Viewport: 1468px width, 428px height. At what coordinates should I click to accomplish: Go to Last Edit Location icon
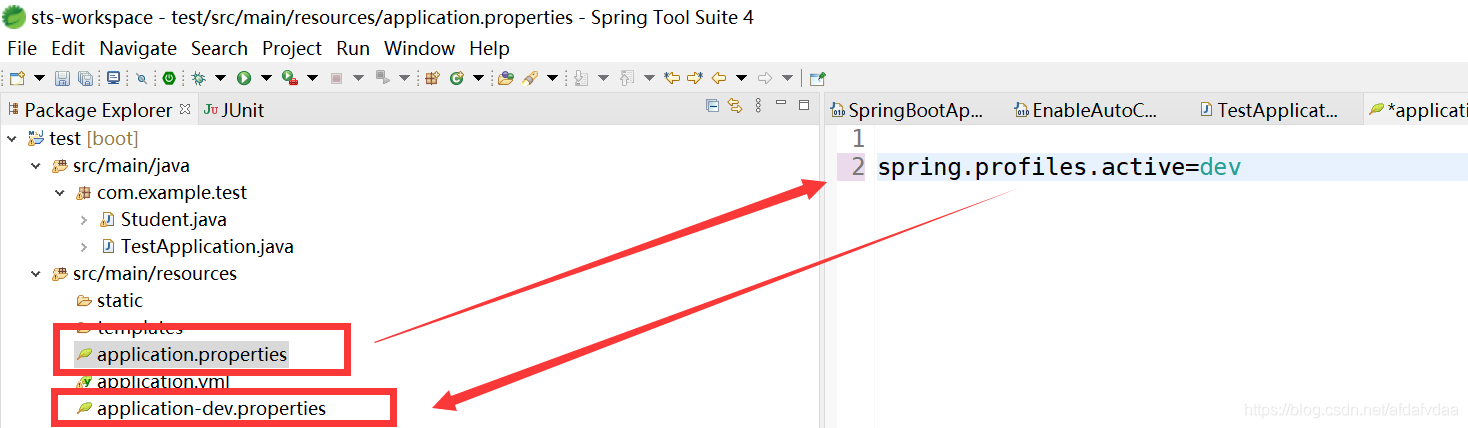tap(672, 78)
